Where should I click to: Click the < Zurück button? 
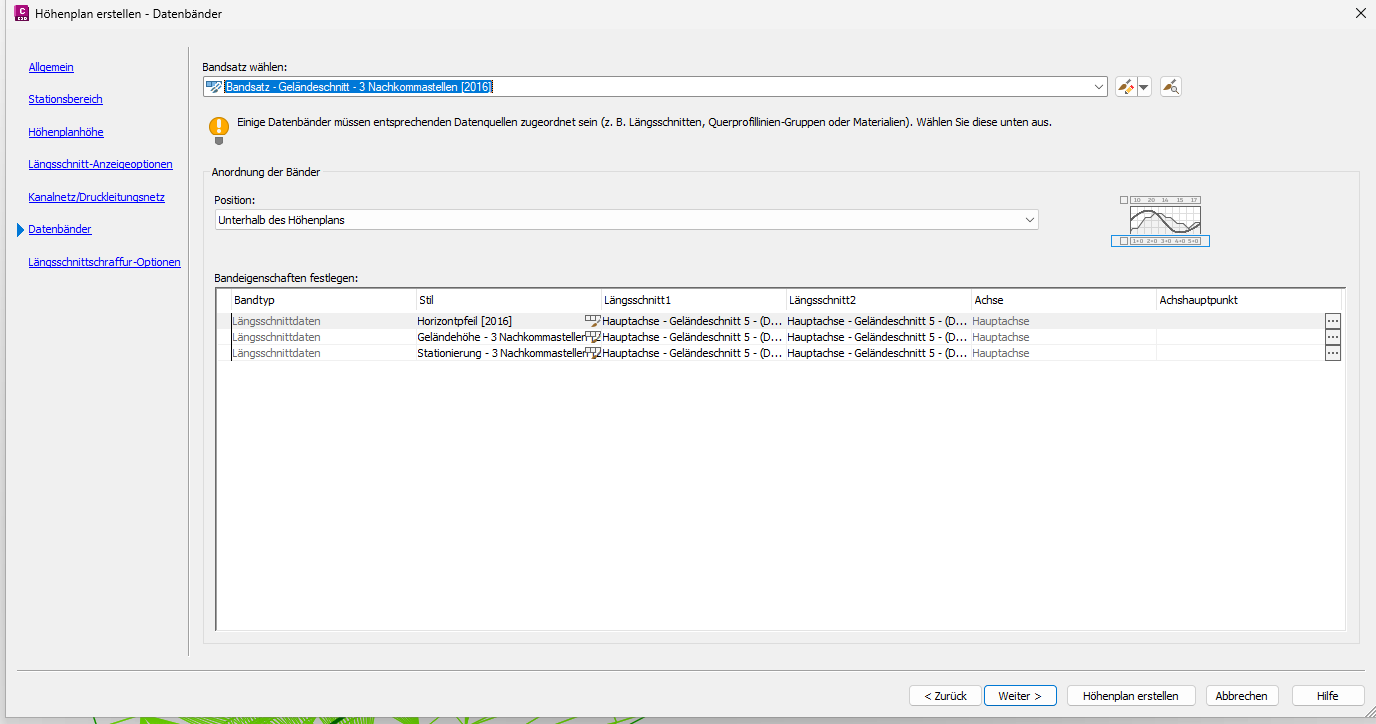click(945, 696)
